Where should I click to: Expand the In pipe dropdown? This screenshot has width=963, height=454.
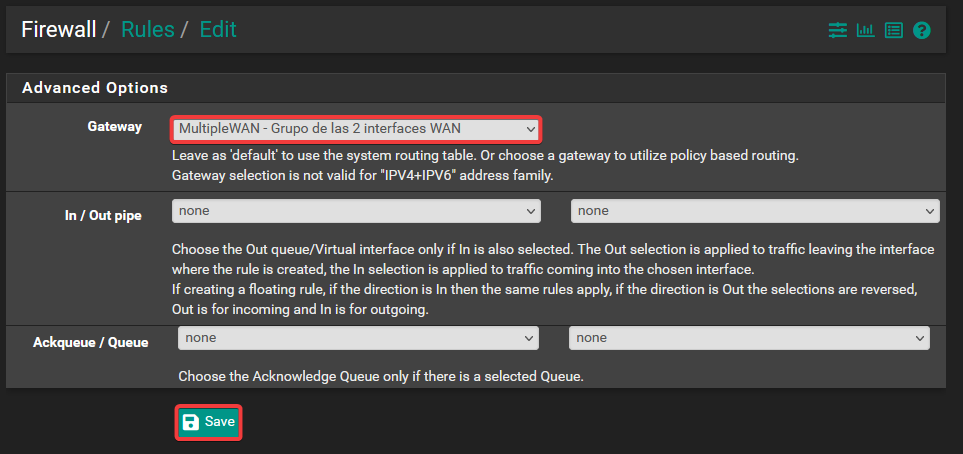pos(355,211)
